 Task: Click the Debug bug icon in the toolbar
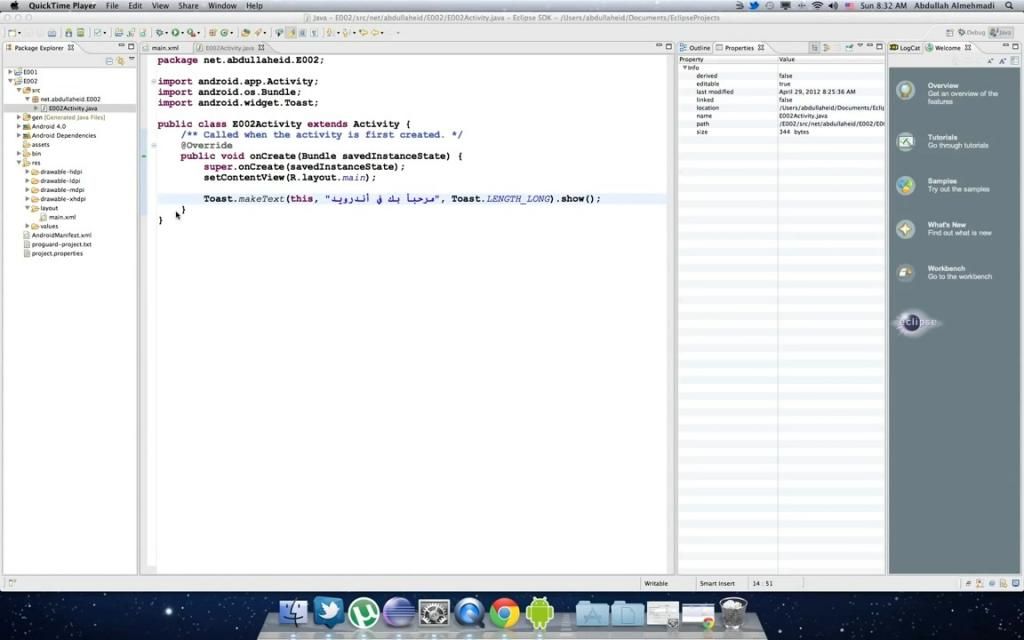pos(159,33)
